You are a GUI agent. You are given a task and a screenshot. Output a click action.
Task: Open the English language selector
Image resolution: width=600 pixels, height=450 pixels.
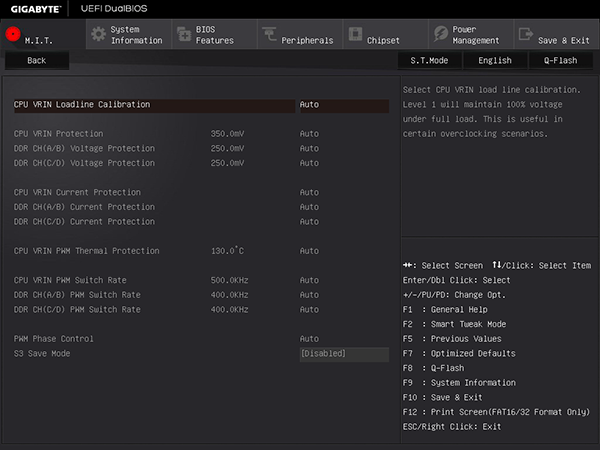point(494,60)
